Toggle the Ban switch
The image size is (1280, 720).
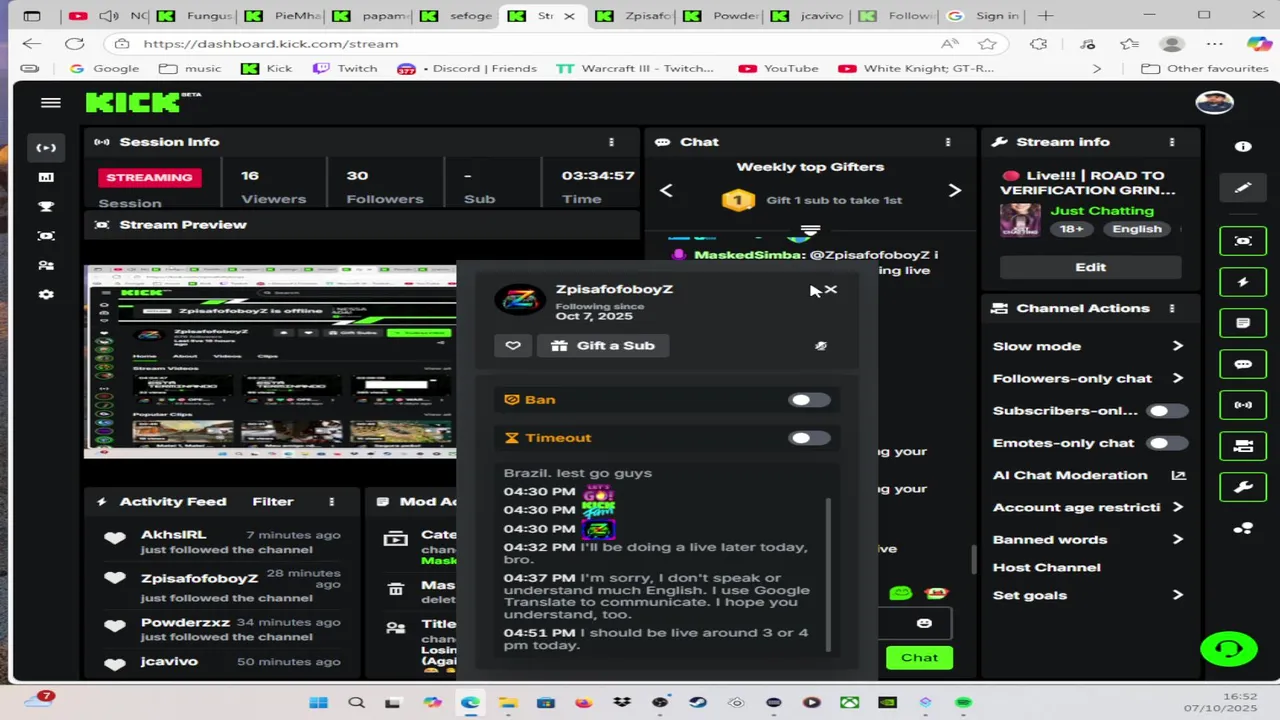[808, 400]
